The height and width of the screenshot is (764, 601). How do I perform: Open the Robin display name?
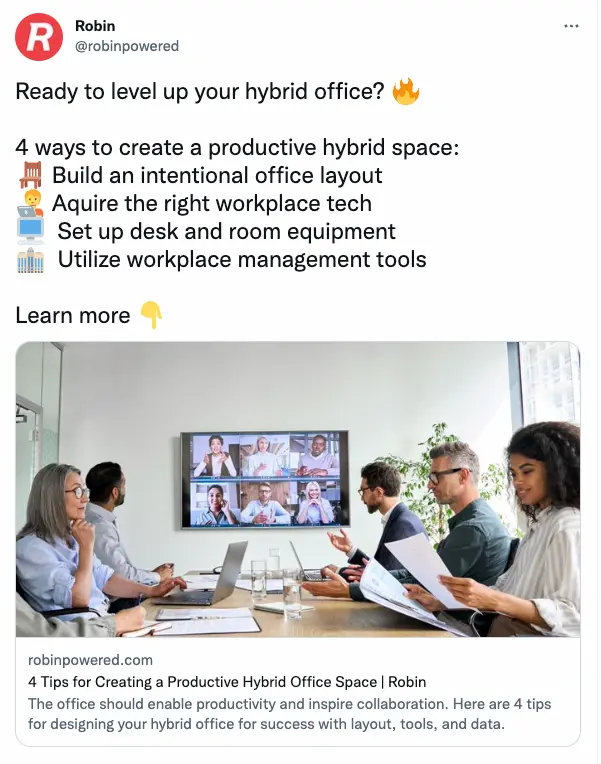tap(95, 26)
